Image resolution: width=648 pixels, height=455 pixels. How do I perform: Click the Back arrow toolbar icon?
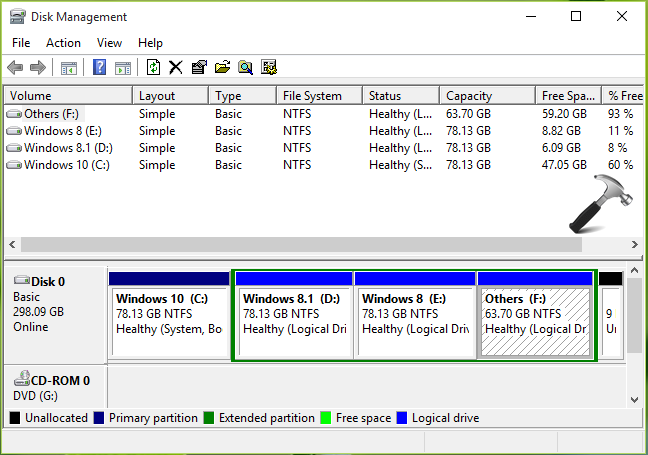click(x=15, y=67)
